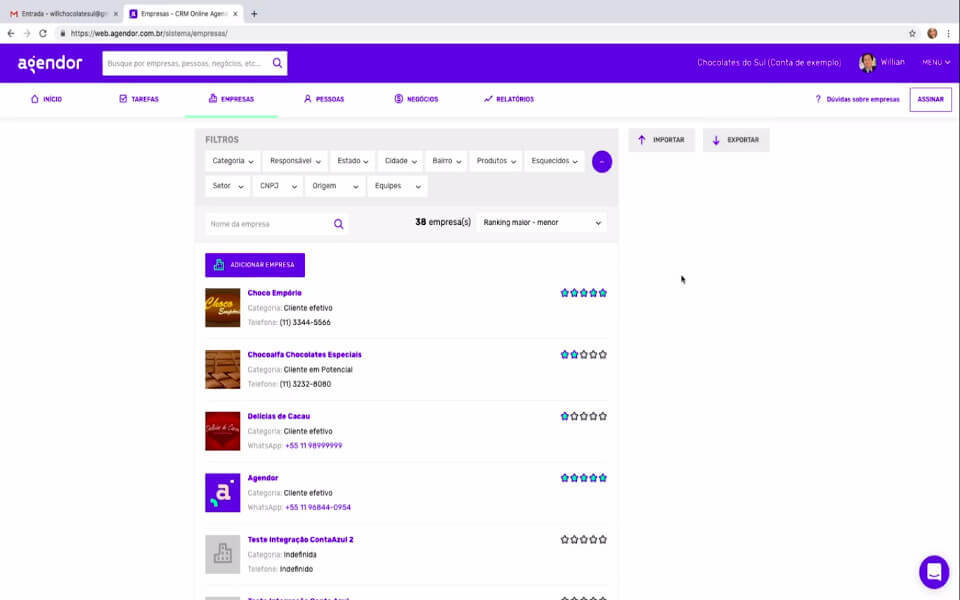Go back with the browser back arrow
Image resolution: width=960 pixels, height=600 pixels.
[11, 34]
